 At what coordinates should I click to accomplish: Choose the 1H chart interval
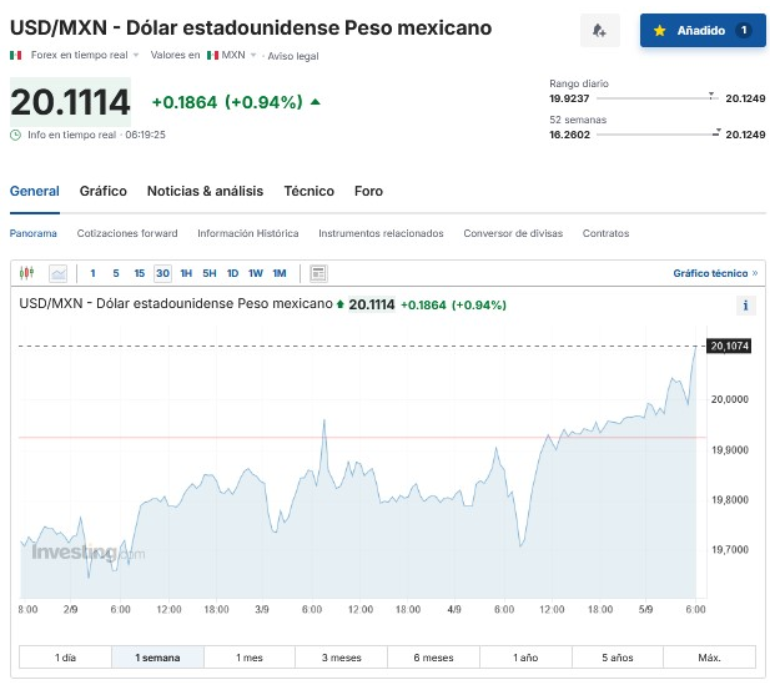tap(186, 273)
